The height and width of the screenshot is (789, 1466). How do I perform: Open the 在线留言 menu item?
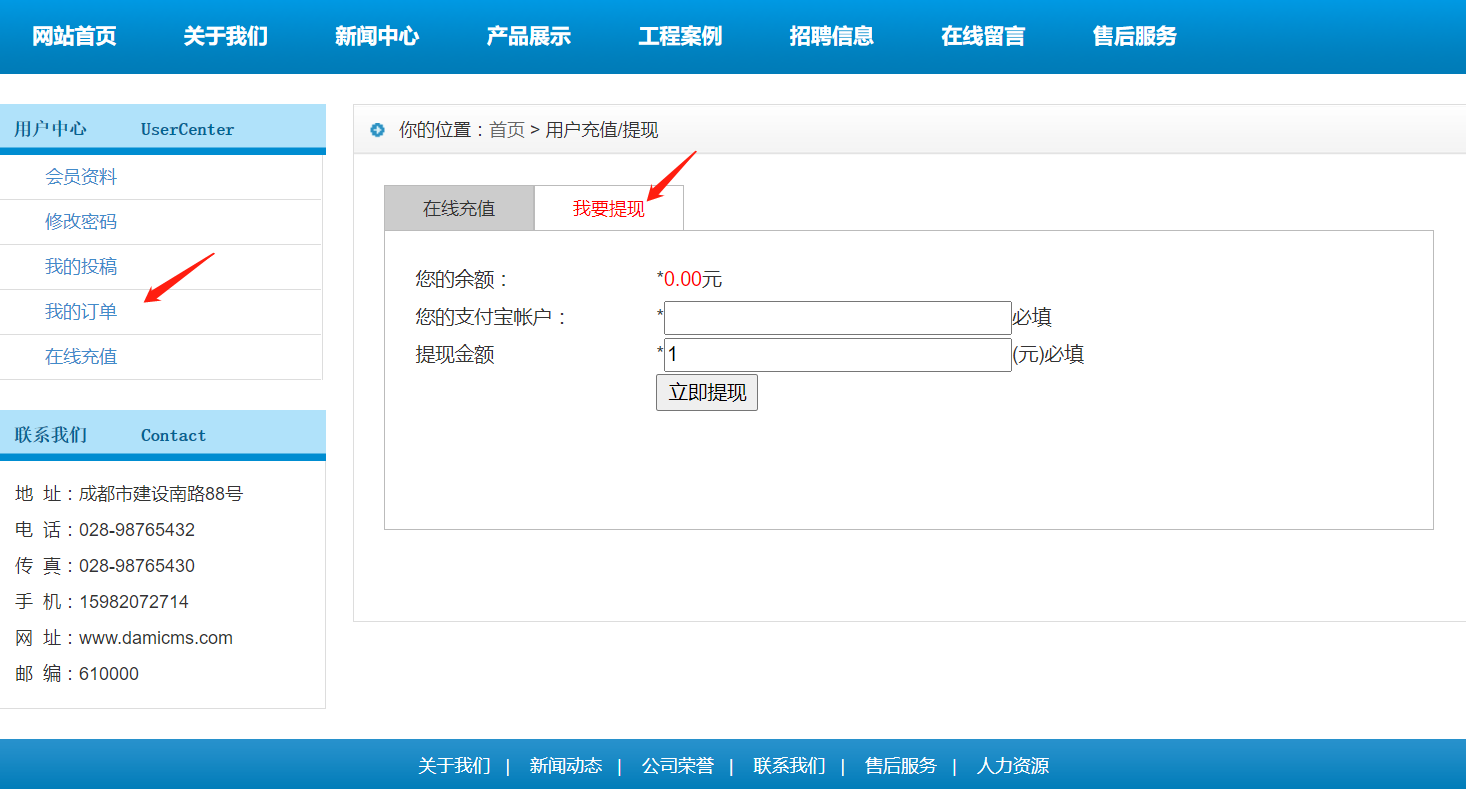(x=983, y=36)
